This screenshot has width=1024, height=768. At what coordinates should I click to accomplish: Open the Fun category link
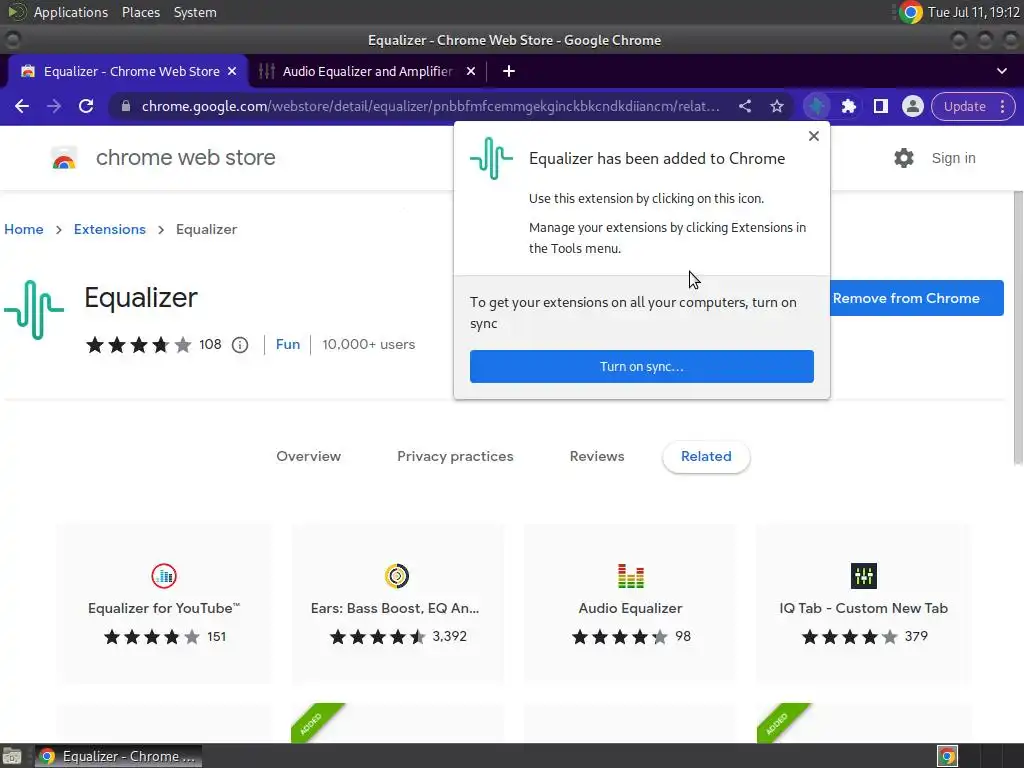click(x=288, y=344)
